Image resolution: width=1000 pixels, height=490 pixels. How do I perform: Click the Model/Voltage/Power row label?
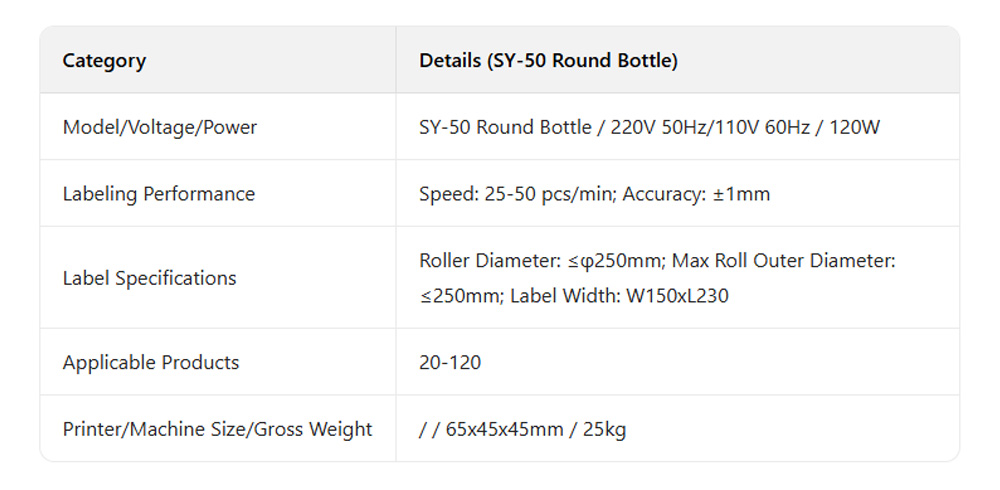pyautogui.click(x=160, y=128)
